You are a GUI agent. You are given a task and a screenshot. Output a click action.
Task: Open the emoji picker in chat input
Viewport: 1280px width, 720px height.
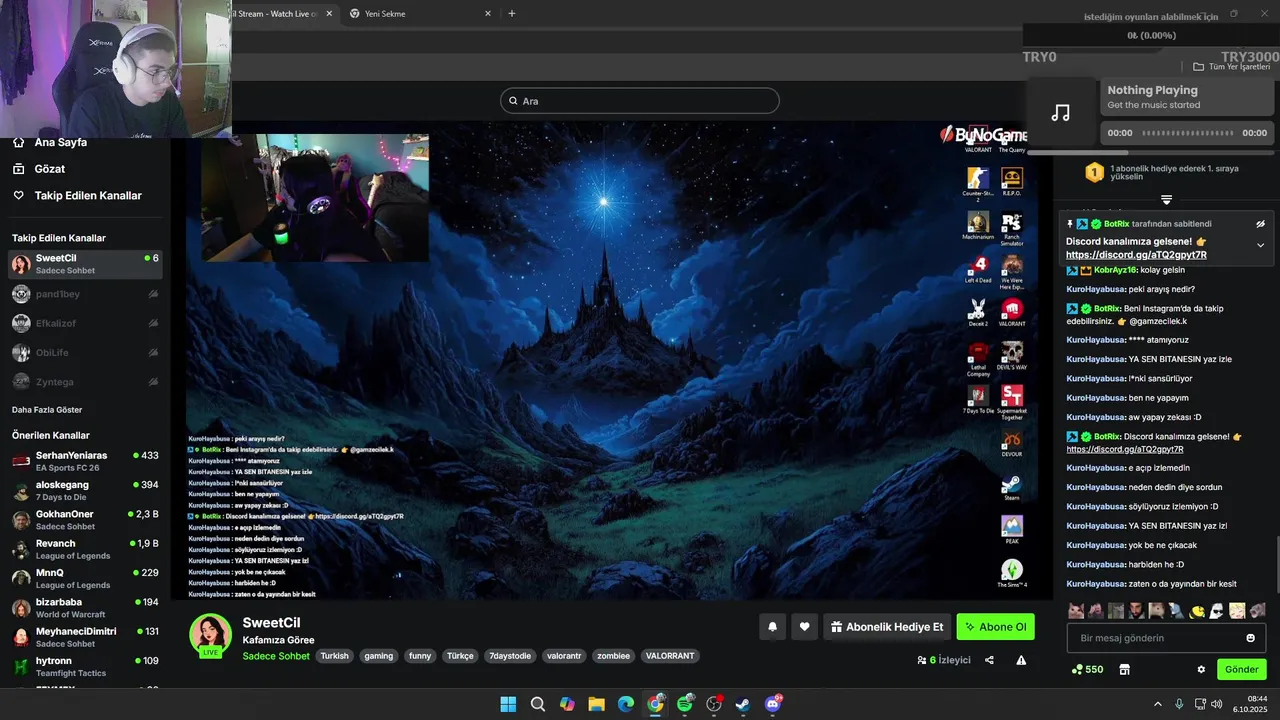(x=1250, y=638)
